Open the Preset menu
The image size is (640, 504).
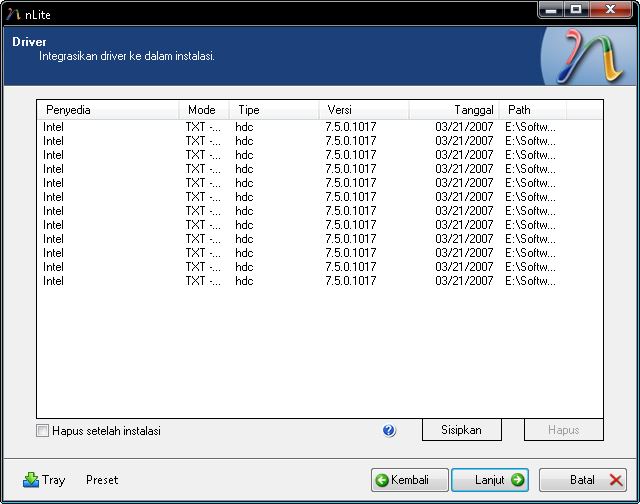(102, 480)
